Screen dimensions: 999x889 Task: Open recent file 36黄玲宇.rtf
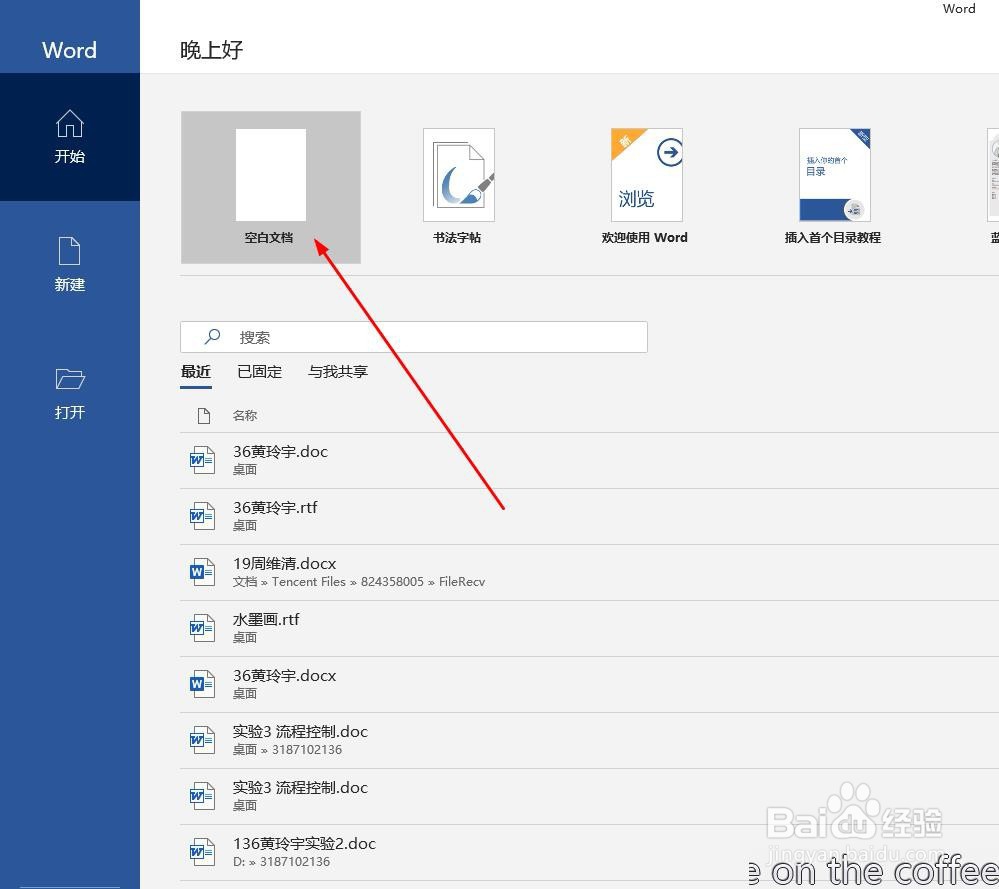(x=589, y=517)
